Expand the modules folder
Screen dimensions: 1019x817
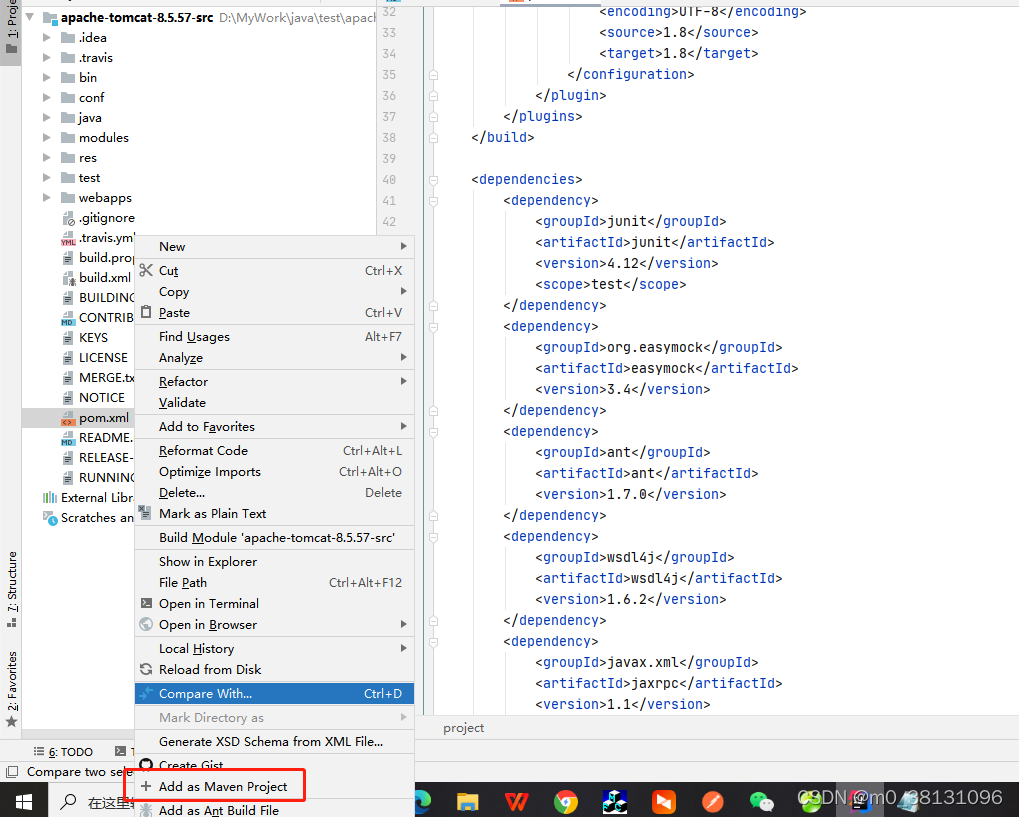pyautogui.click(x=47, y=138)
